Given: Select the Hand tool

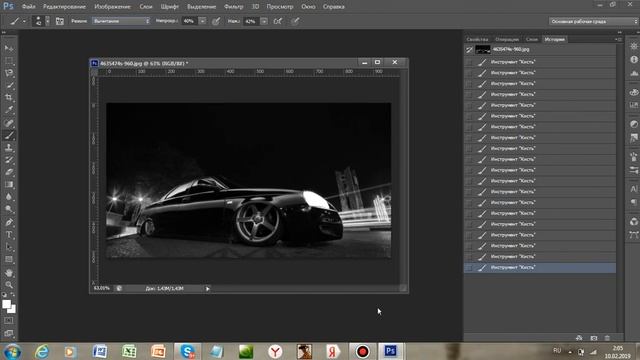Looking at the screenshot, I should point(9,273).
